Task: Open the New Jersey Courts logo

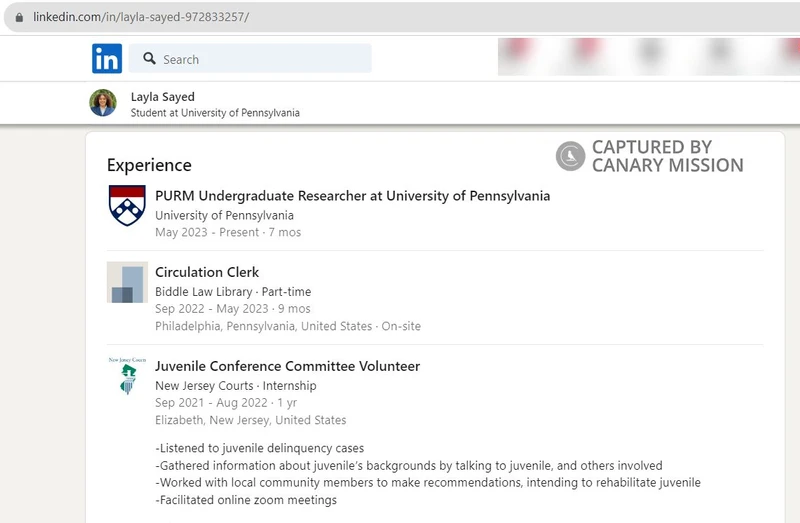Action: [x=127, y=376]
